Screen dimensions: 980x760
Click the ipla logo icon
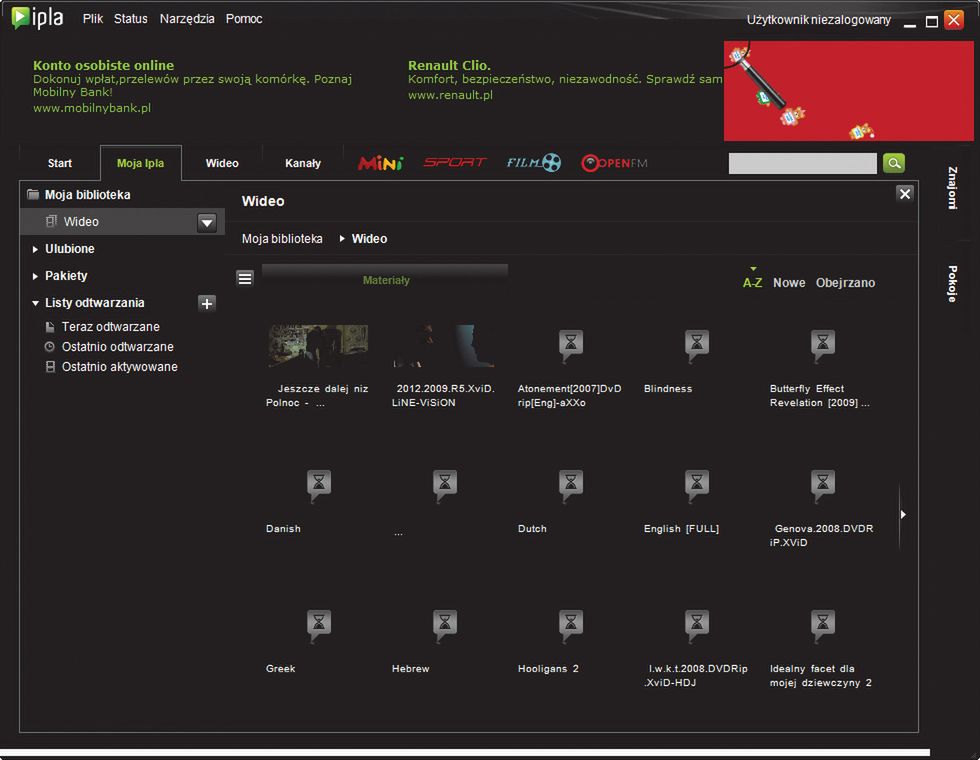pyautogui.click(x=38, y=18)
